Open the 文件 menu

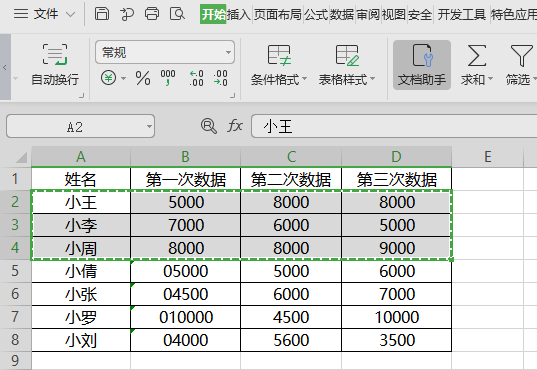pos(46,14)
